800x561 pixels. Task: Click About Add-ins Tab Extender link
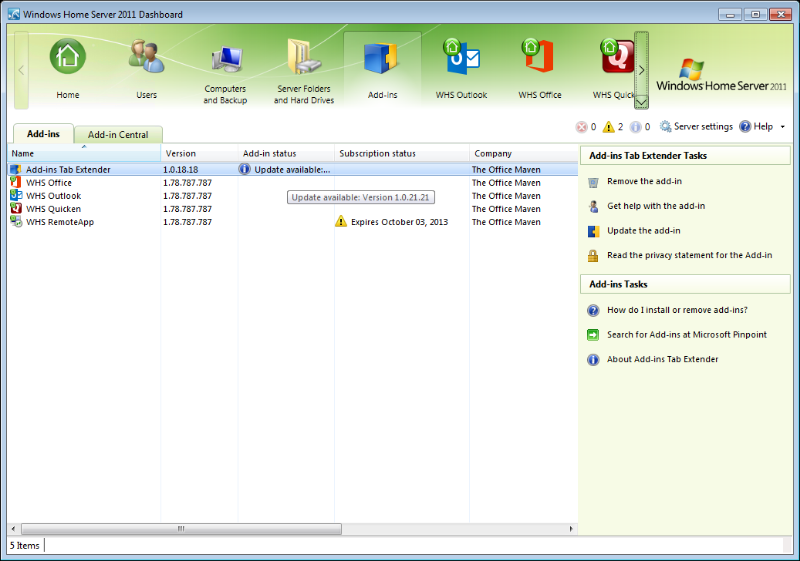(x=662, y=359)
